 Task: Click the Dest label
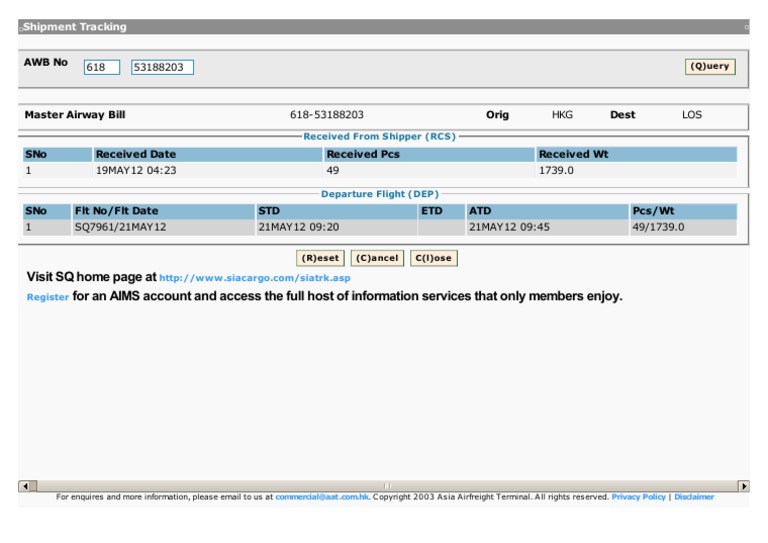tap(623, 115)
